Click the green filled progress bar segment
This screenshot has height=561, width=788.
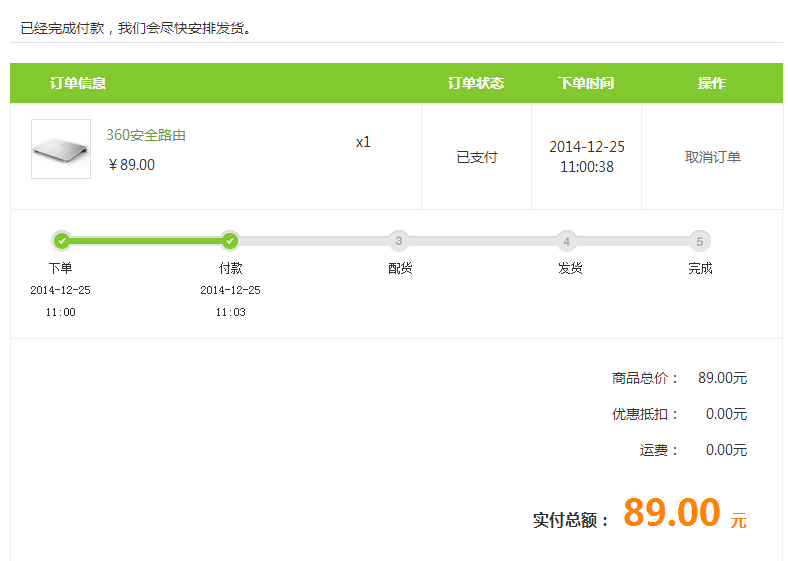click(145, 241)
